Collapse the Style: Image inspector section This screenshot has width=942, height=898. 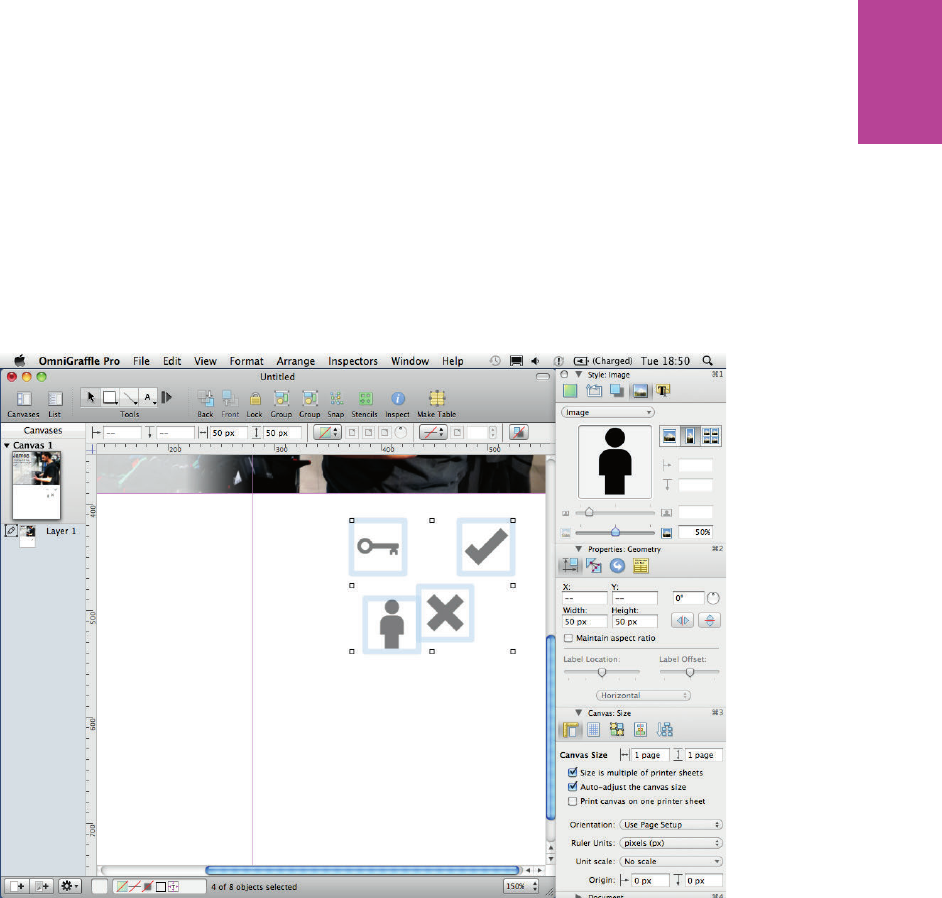[579, 374]
